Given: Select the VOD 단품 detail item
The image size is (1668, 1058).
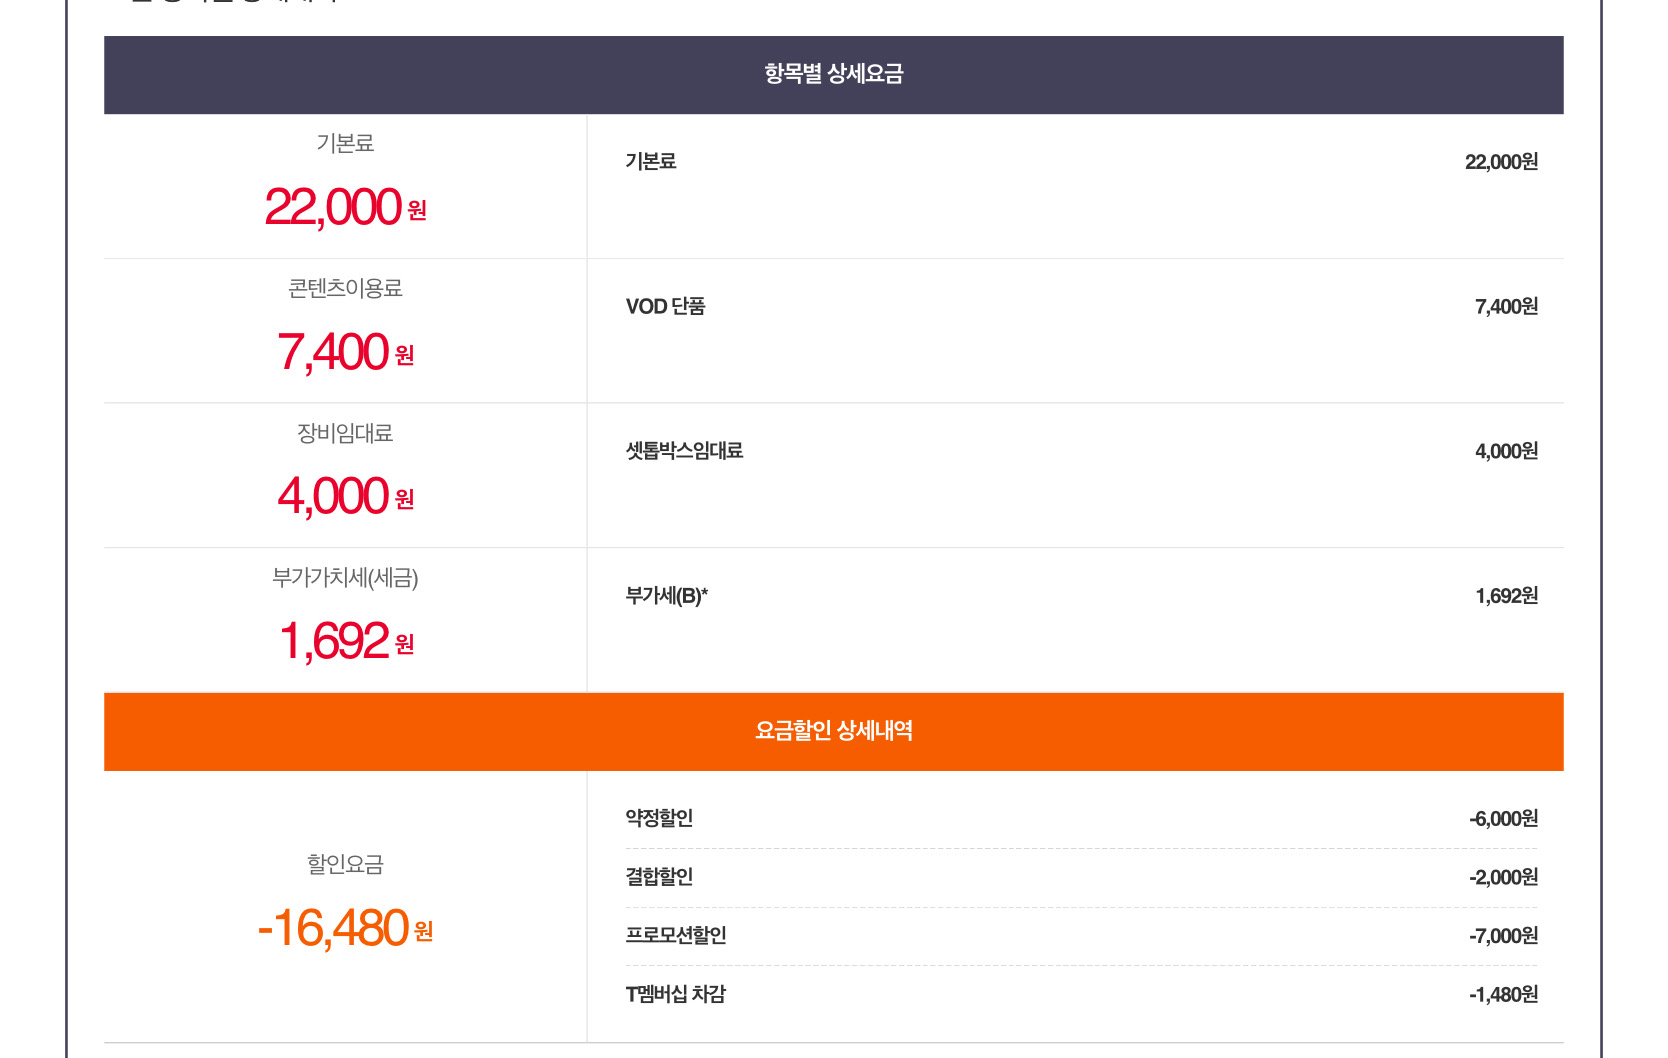Looking at the screenshot, I should [665, 307].
